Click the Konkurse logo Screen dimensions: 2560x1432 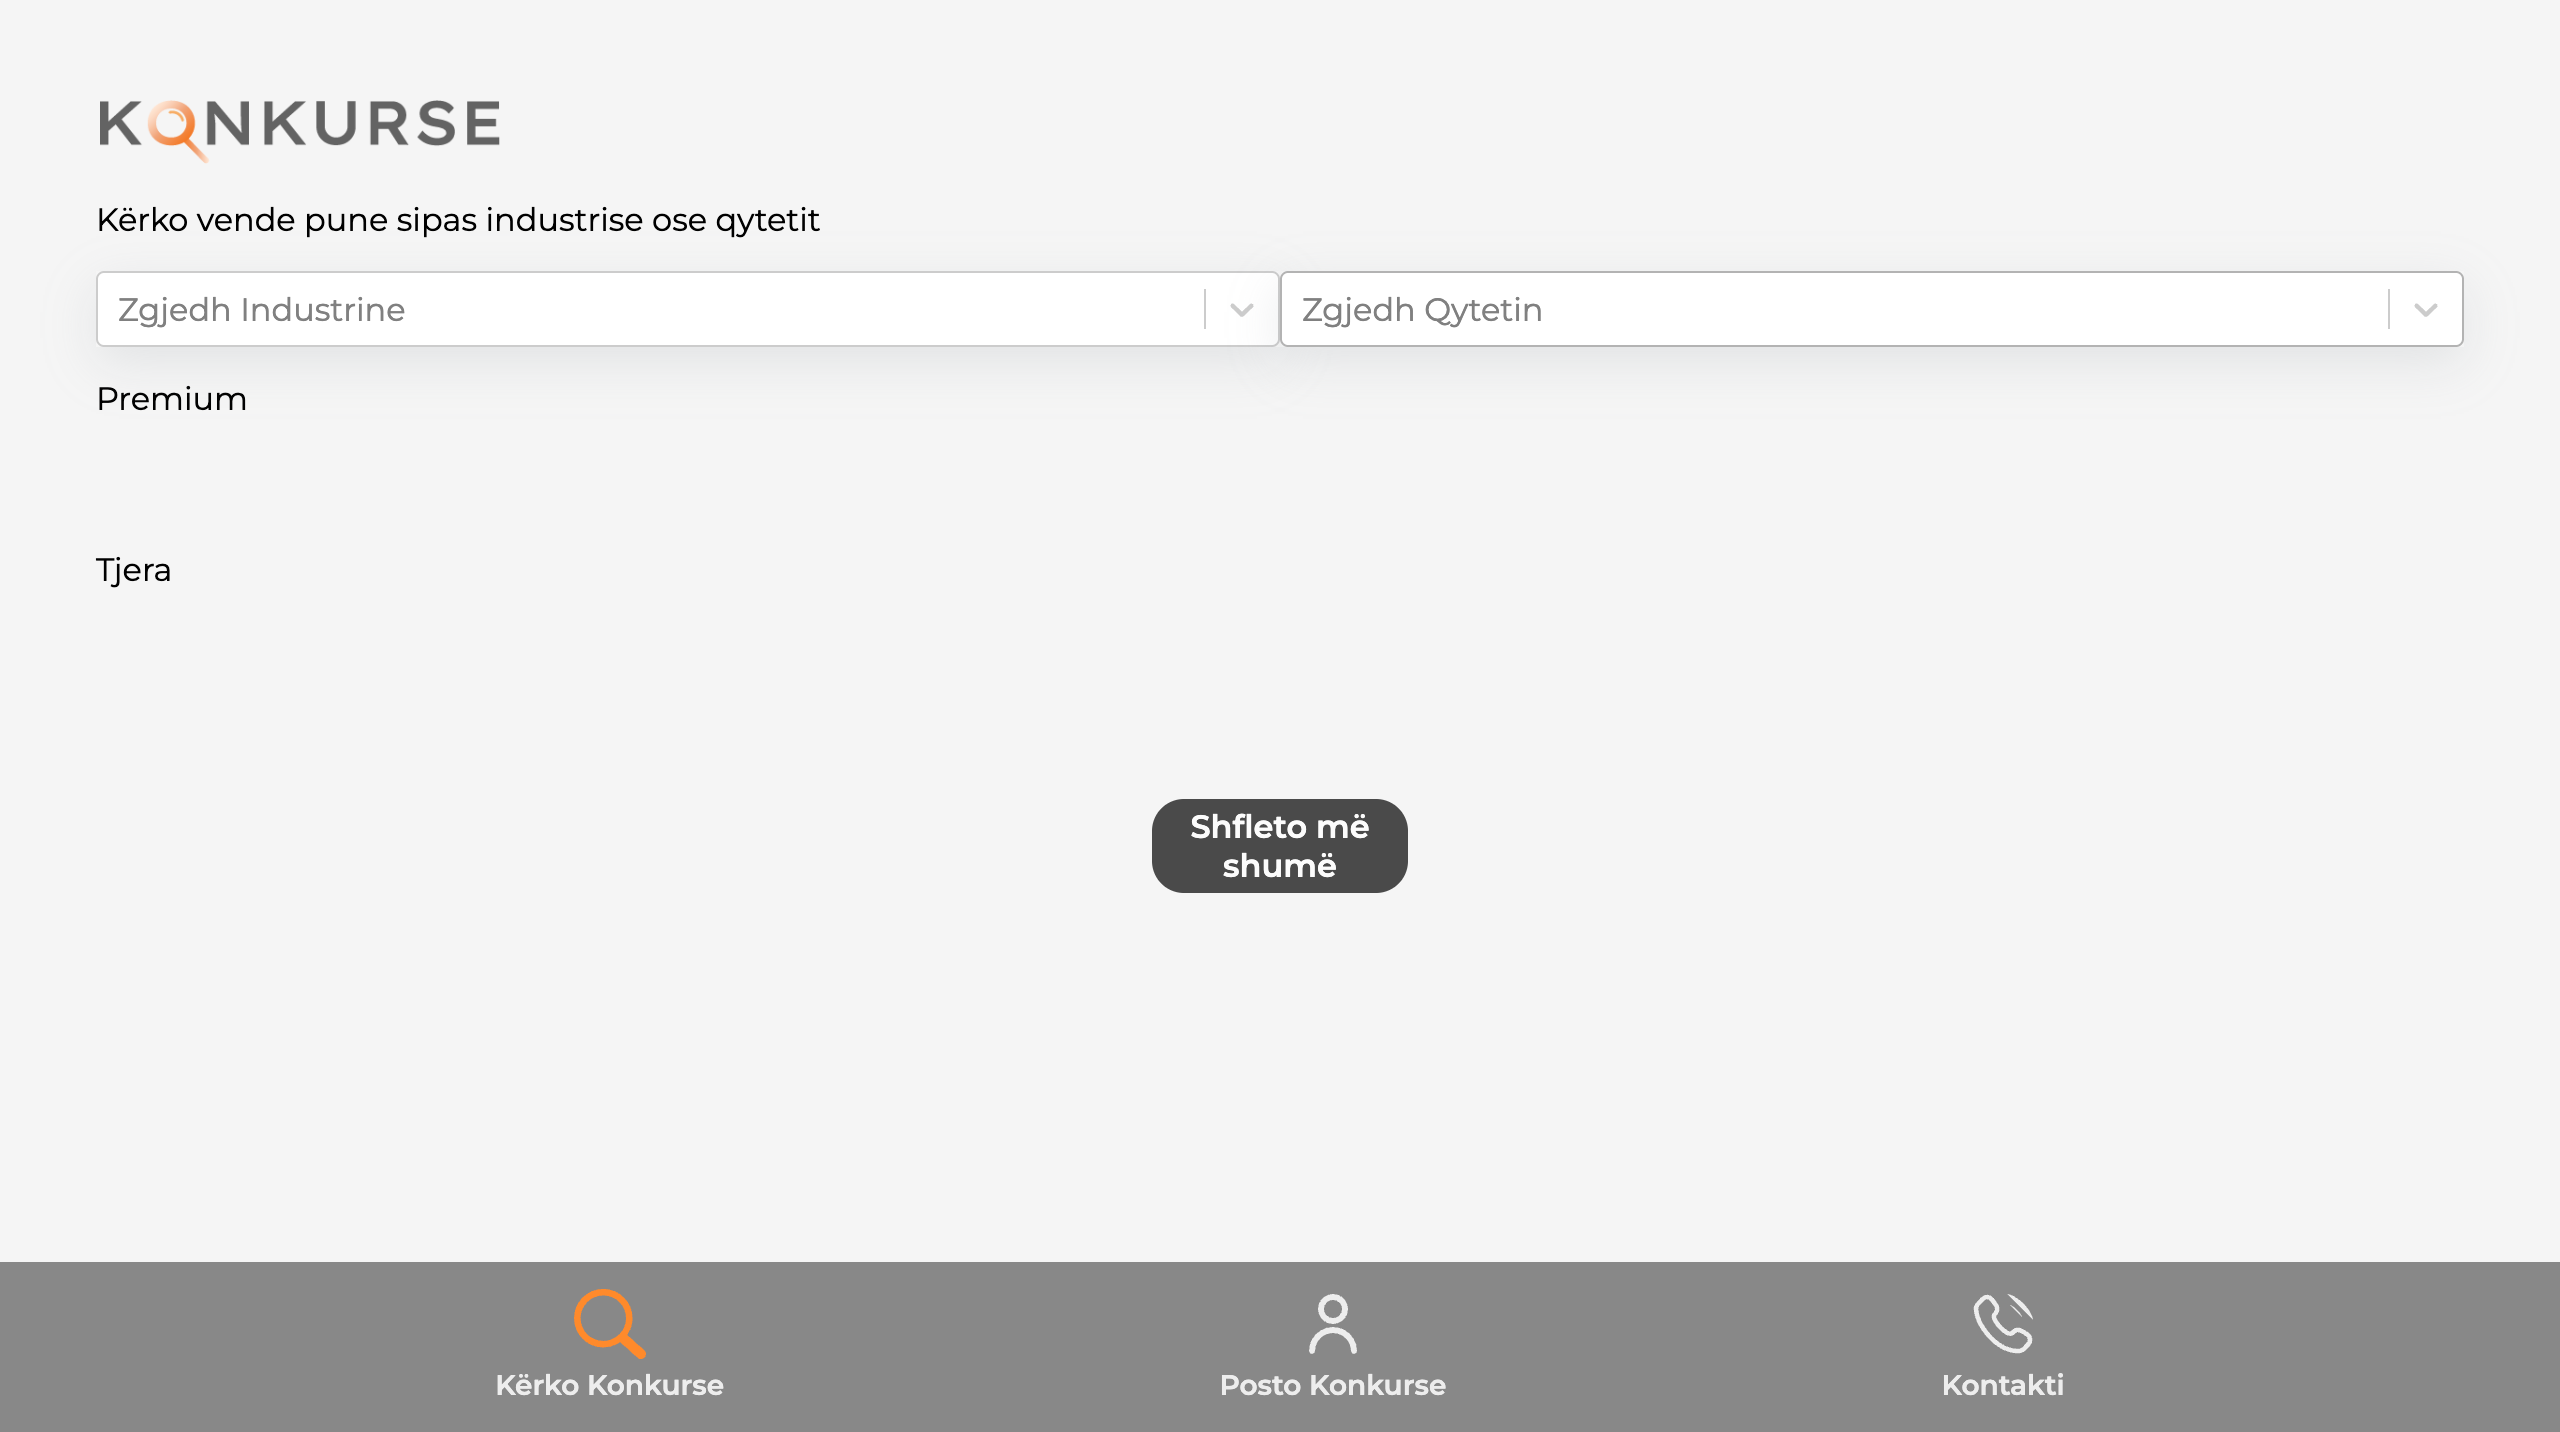(299, 126)
